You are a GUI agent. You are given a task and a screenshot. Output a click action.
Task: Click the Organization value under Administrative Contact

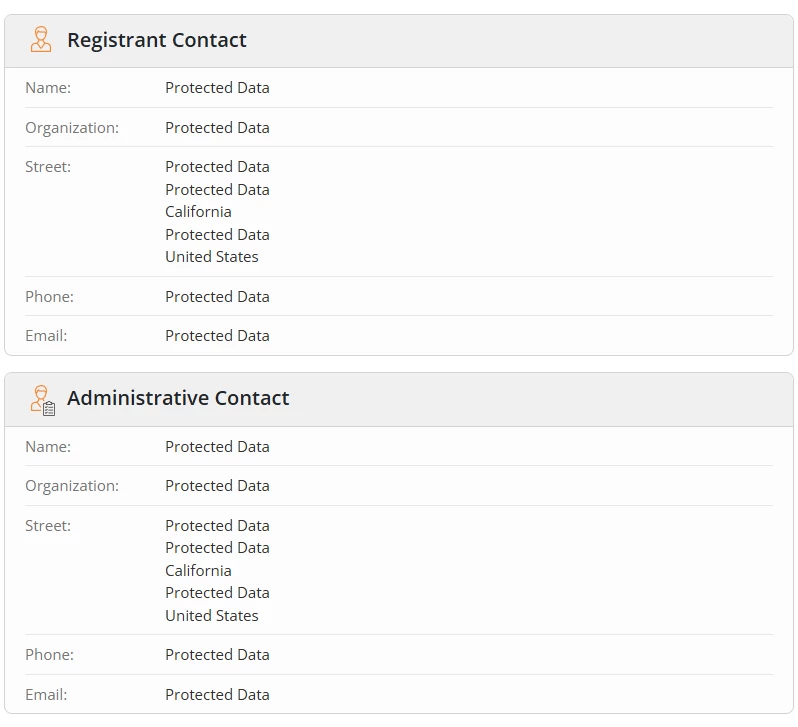click(217, 486)
